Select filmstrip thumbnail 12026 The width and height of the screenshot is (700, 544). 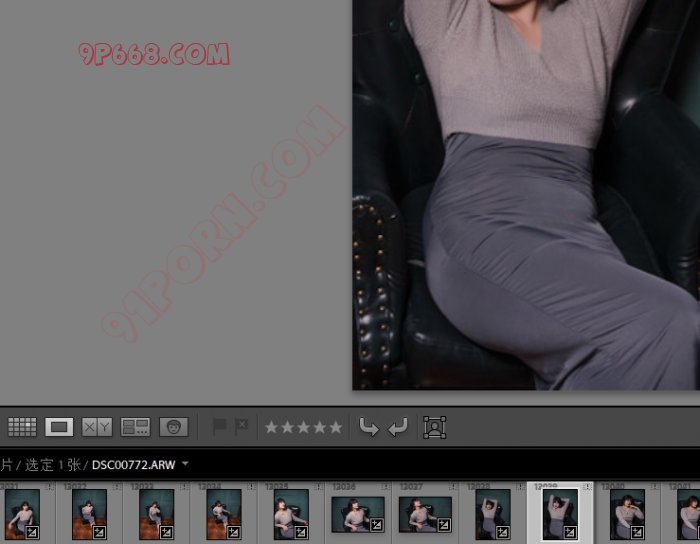tap(357, 514)
